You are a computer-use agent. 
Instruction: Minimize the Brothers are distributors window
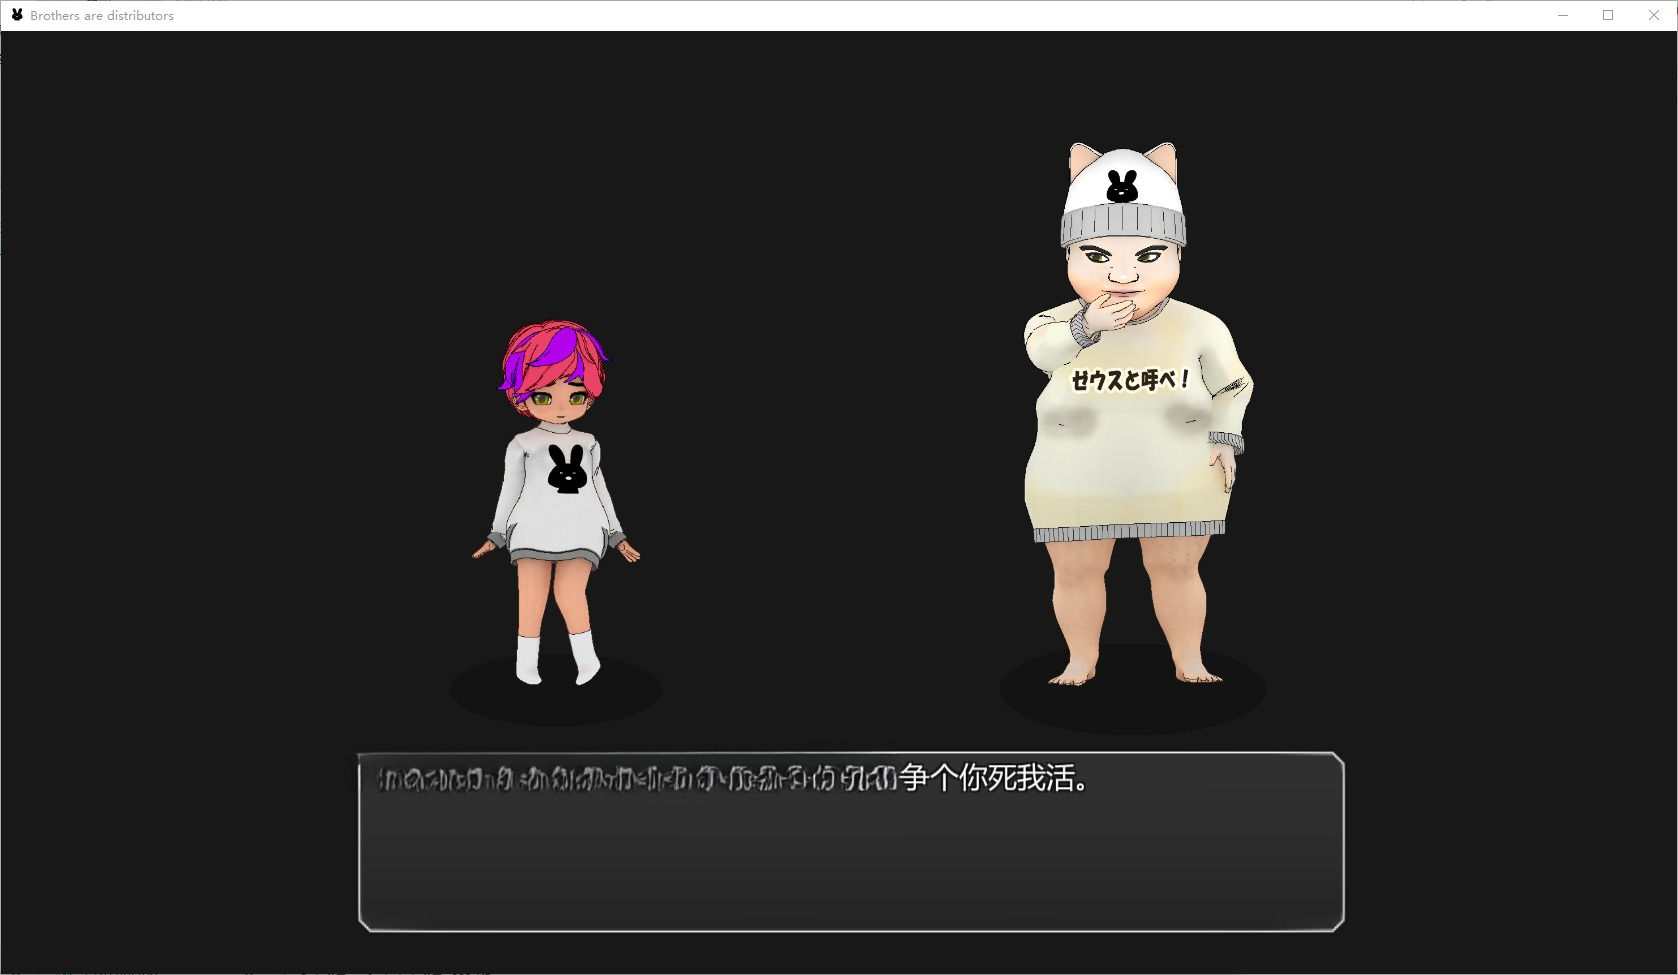click(1563, 15)
